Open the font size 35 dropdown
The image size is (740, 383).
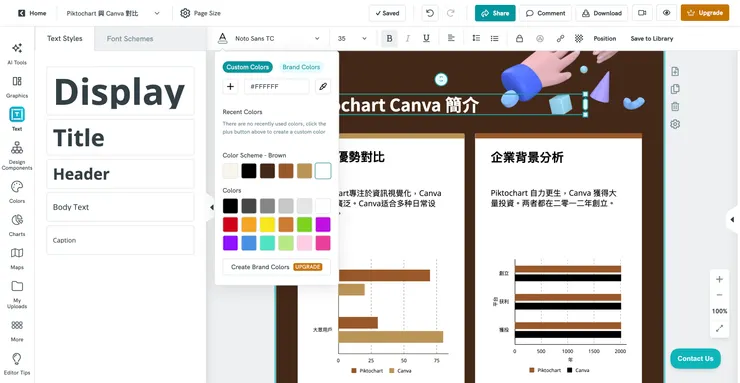click(353, 39)
